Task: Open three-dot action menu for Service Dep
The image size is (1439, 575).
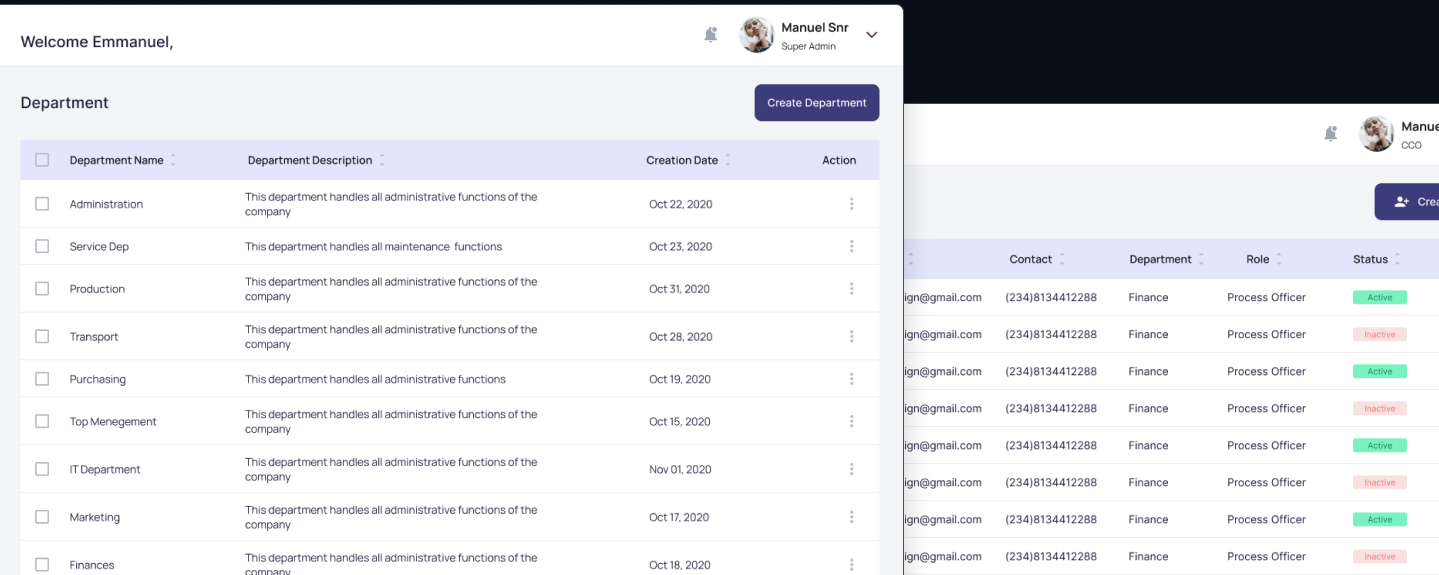Action: point(851,246)
